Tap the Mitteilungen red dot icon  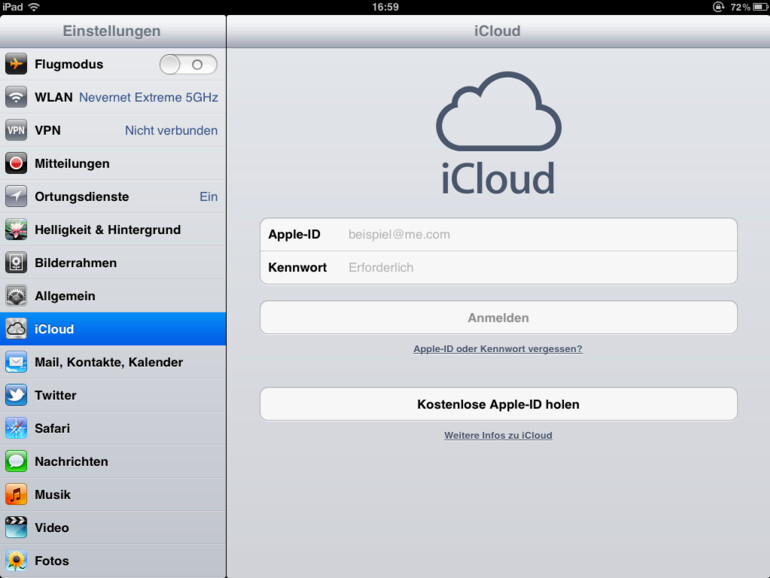pos(16,164)
